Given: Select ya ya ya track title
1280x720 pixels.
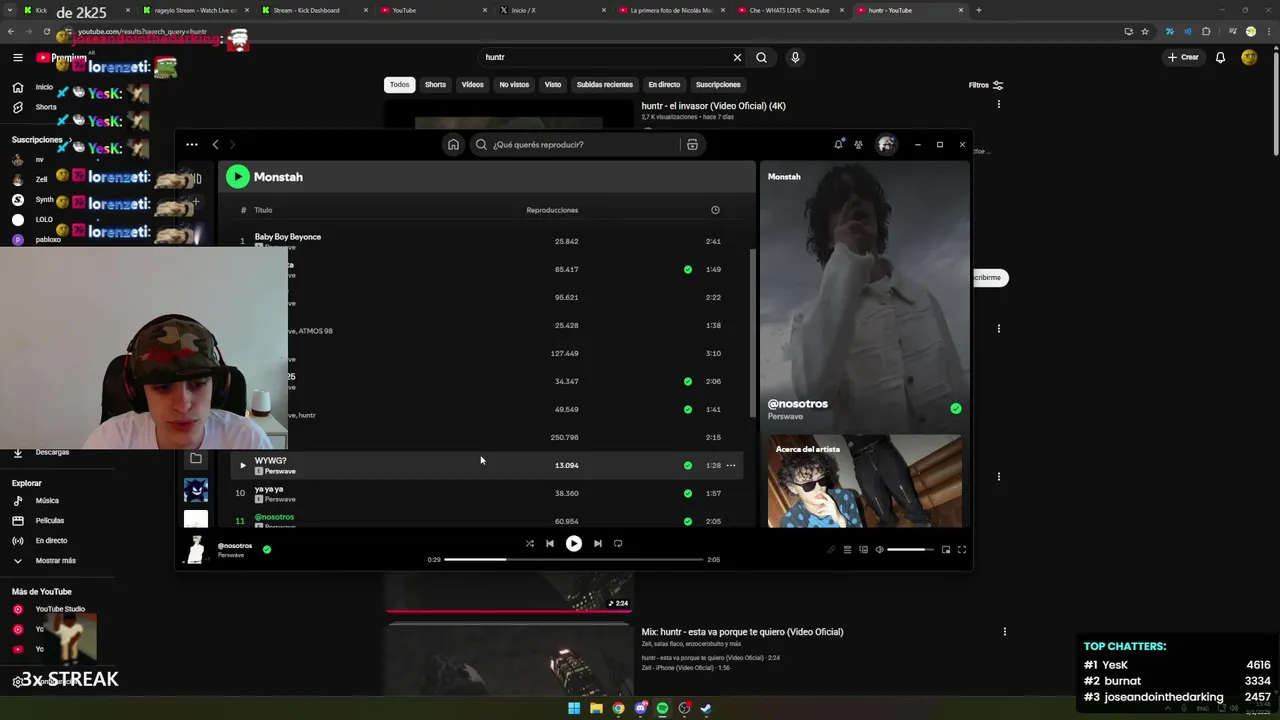Looking at the screenshot, I should 269,489.
